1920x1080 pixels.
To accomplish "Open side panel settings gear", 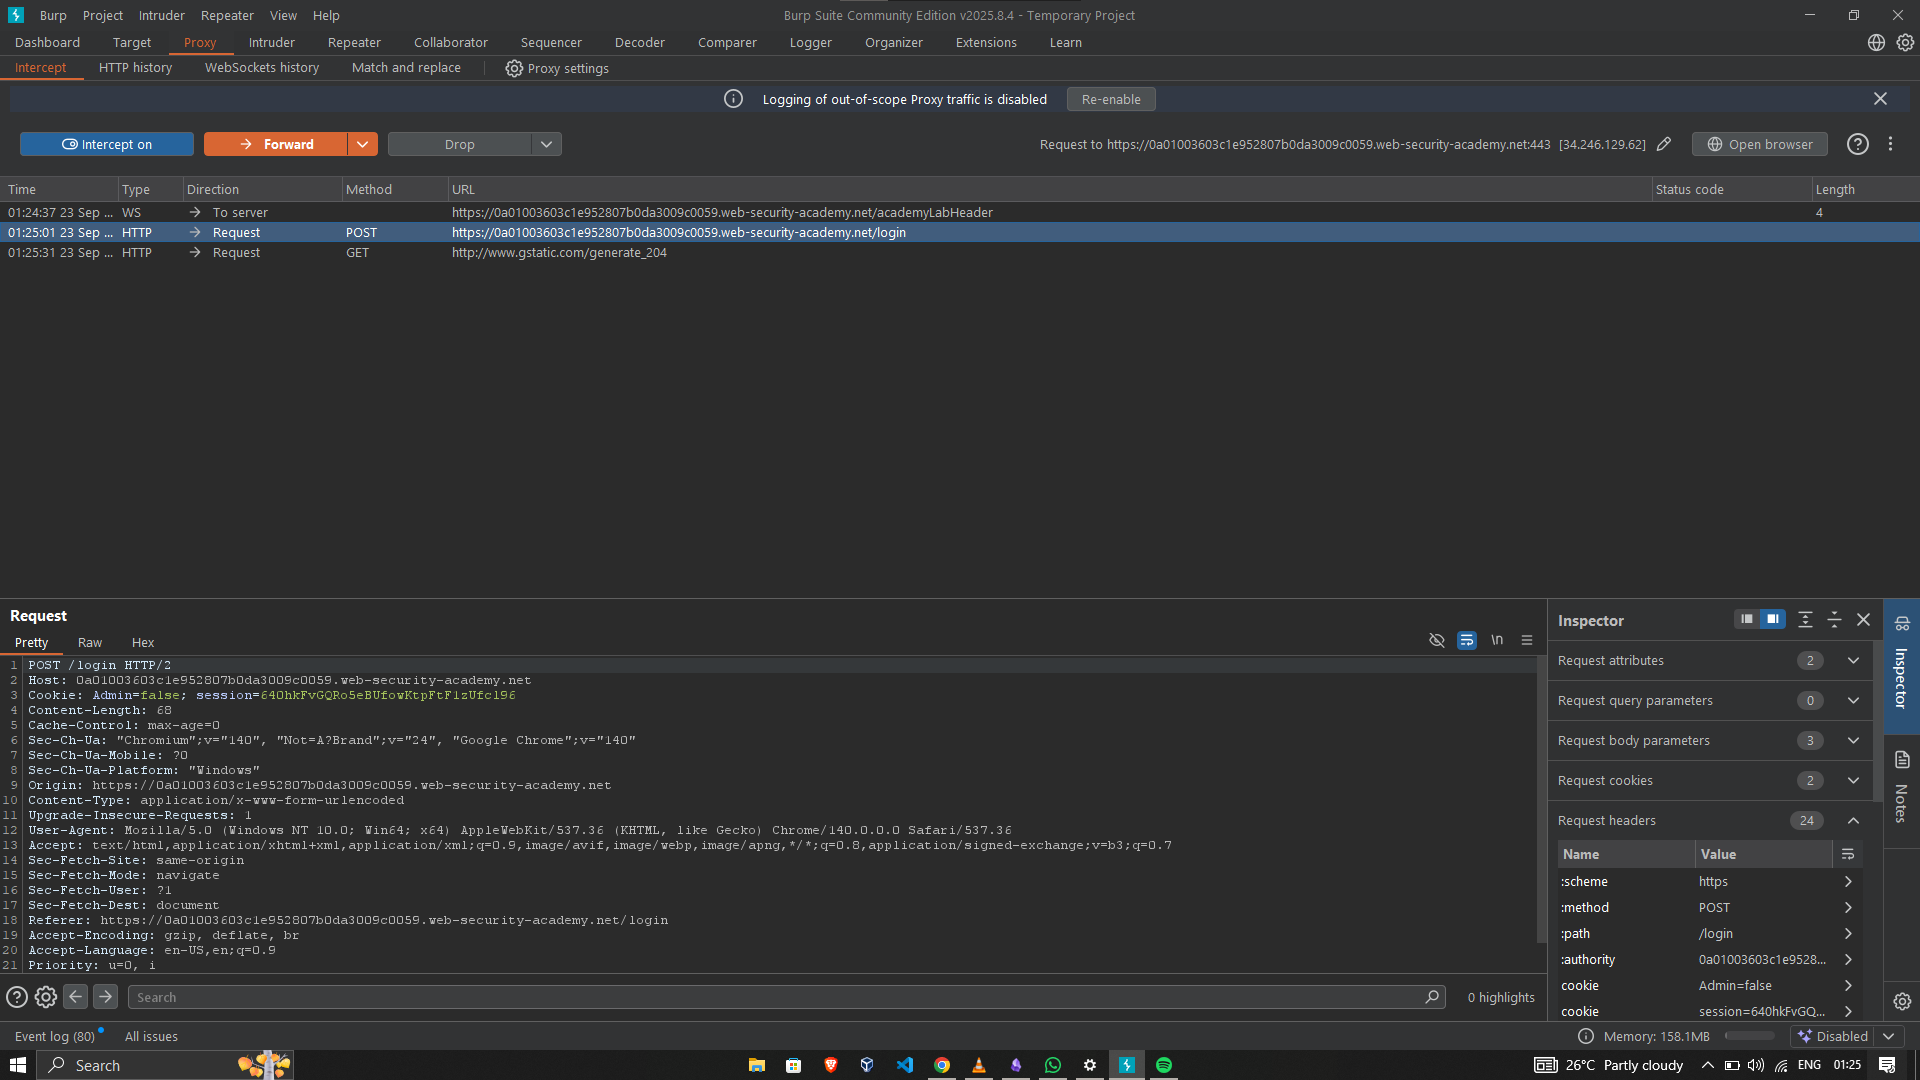I will 1902,1001.
